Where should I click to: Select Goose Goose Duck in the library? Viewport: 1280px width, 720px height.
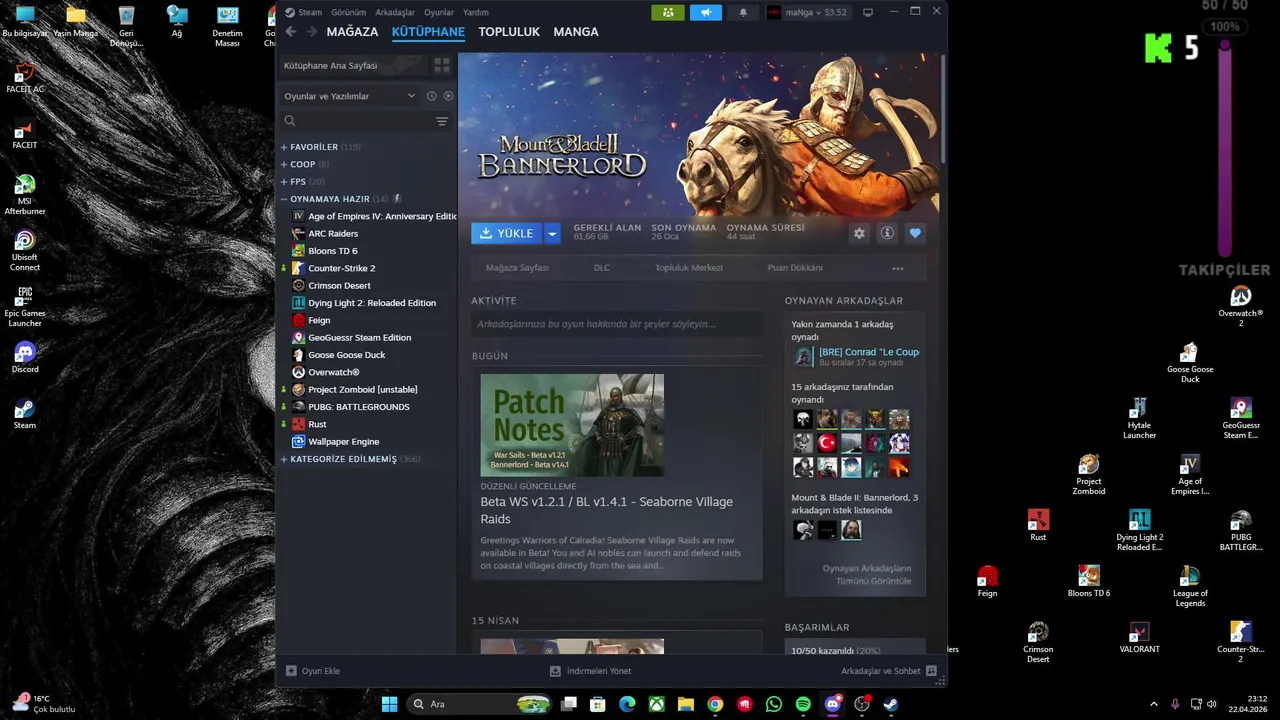tap(338, 355)
